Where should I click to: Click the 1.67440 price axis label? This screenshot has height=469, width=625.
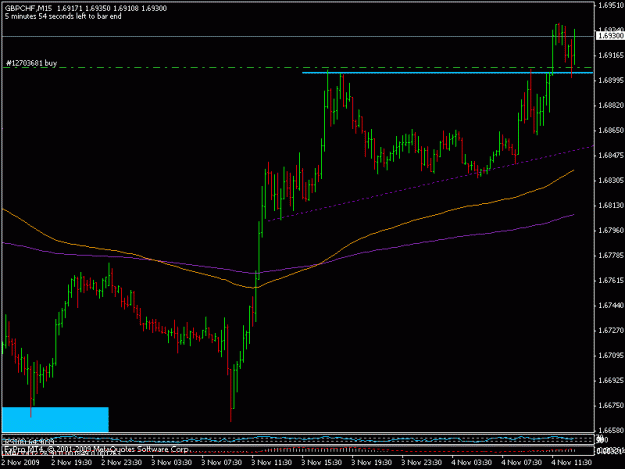coord(611,305)
